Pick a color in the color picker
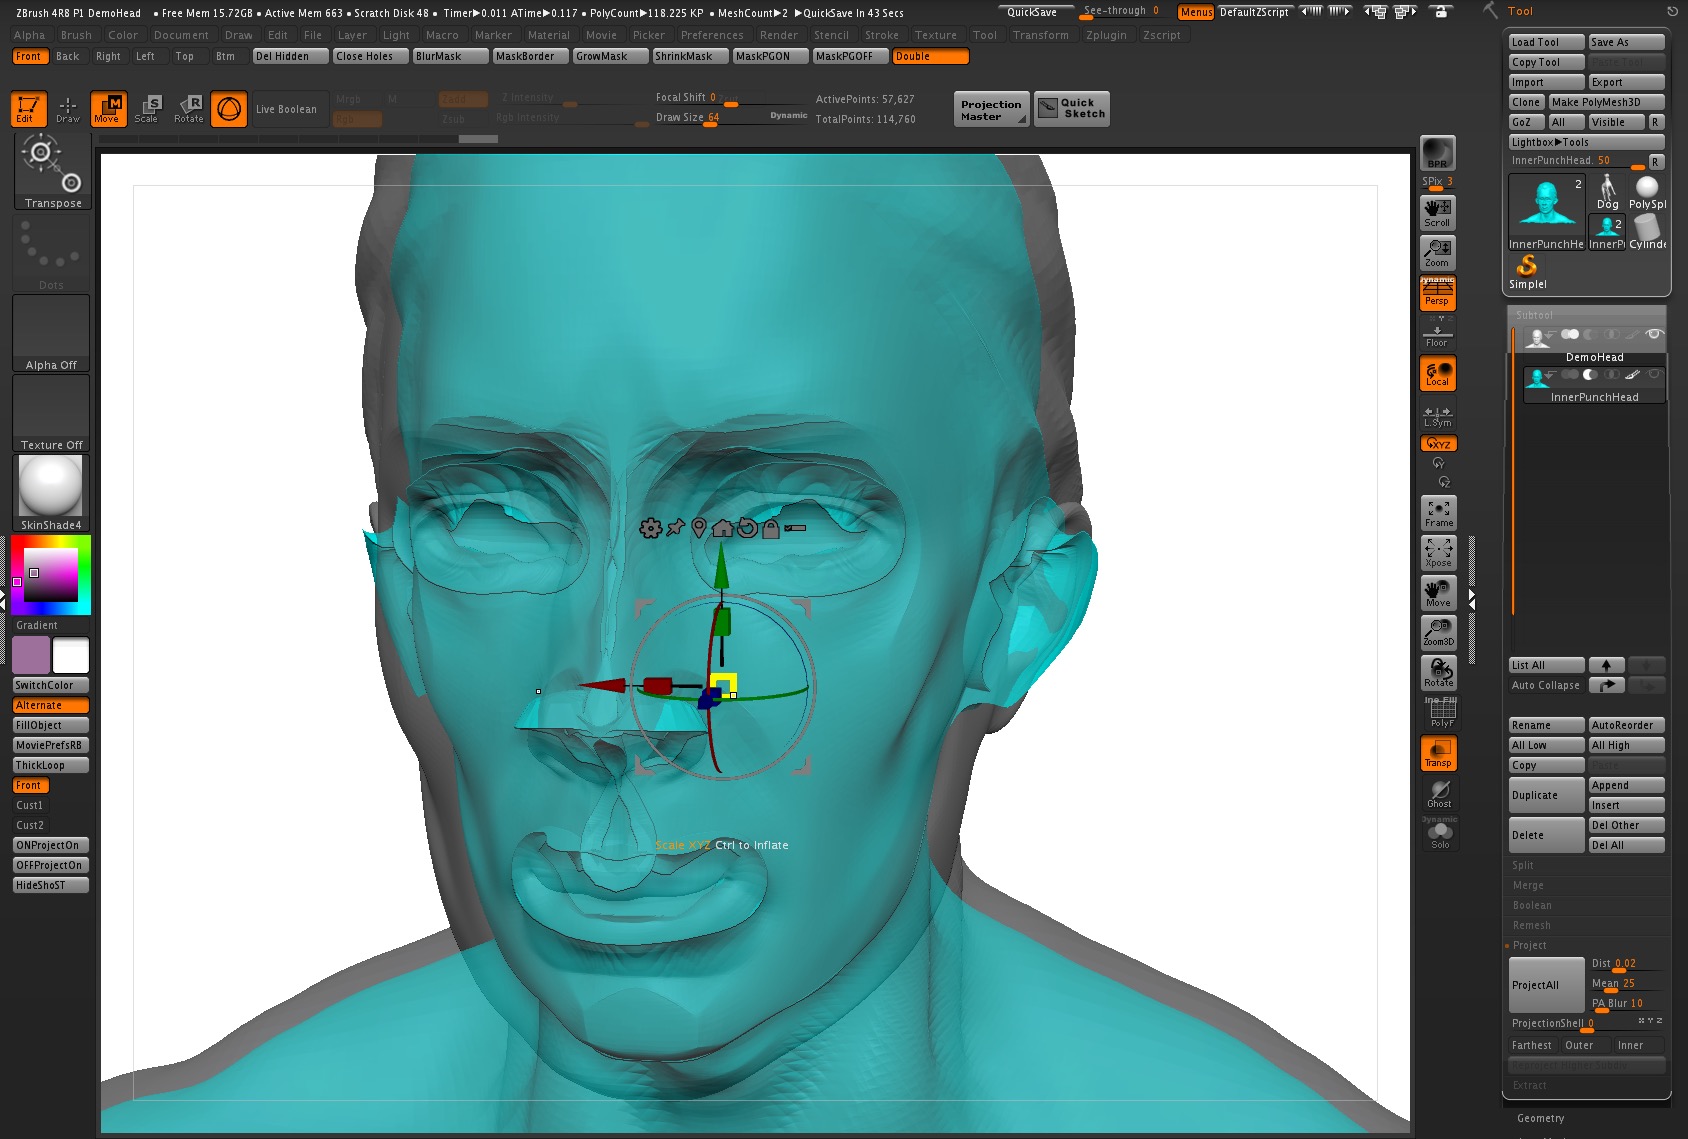Image resolution: width=1688 pixels, height=1139 pixels. click(x=51, y=575)
